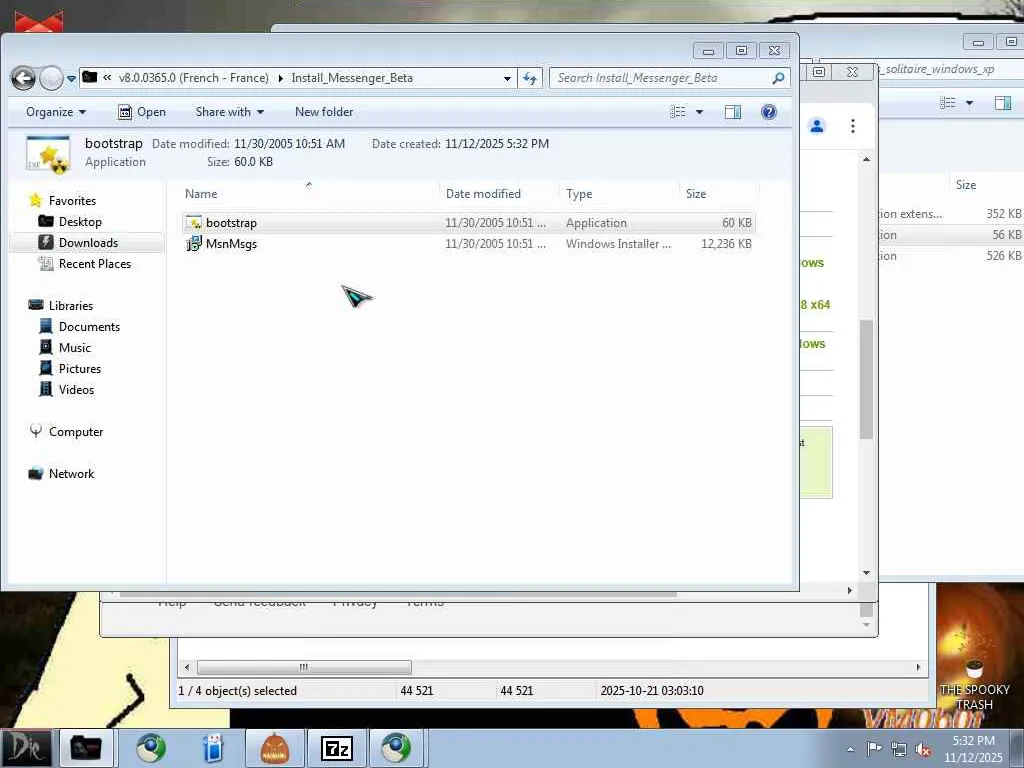This screenshot has width=1024, height=768.
Task: Open Desktop in Favorites
Action: (70, 221)
